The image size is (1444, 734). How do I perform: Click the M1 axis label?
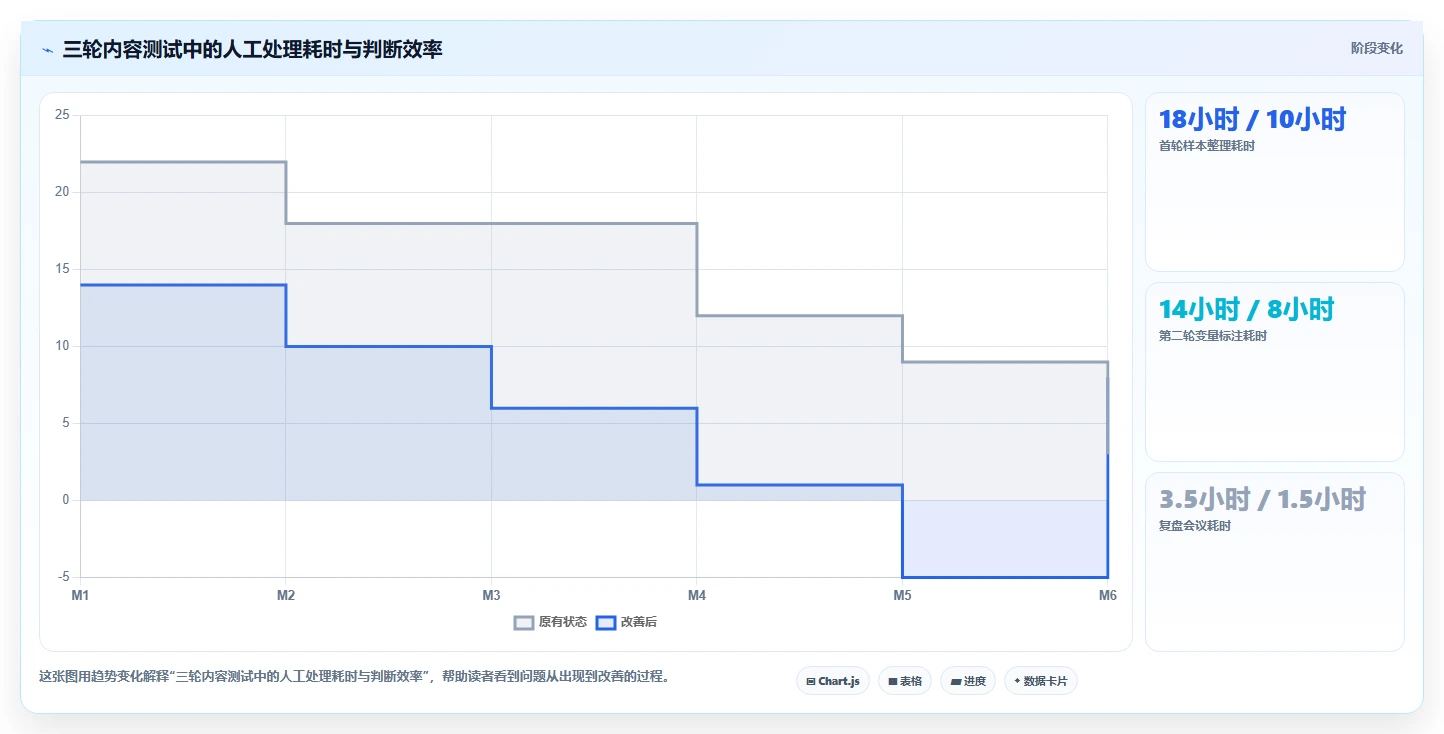[80, 596]
